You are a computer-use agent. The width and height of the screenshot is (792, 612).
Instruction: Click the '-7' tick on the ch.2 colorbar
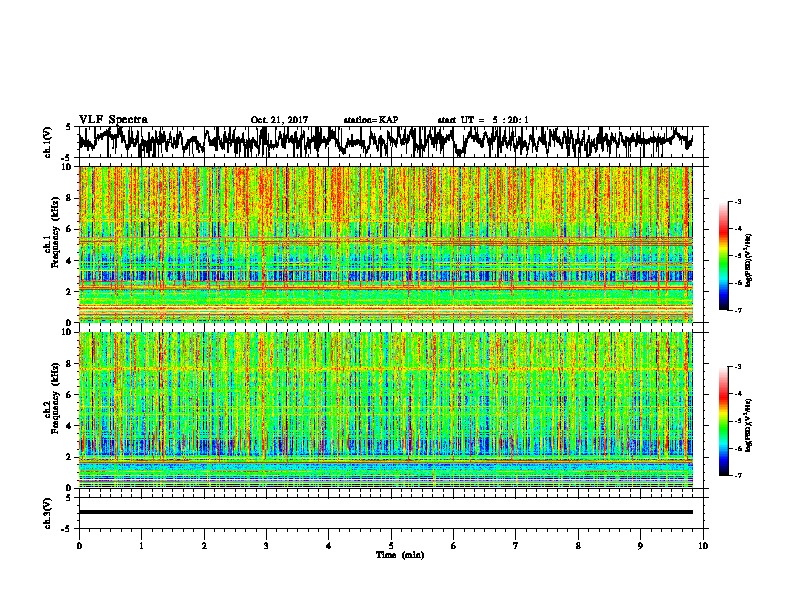coord(738,476)
